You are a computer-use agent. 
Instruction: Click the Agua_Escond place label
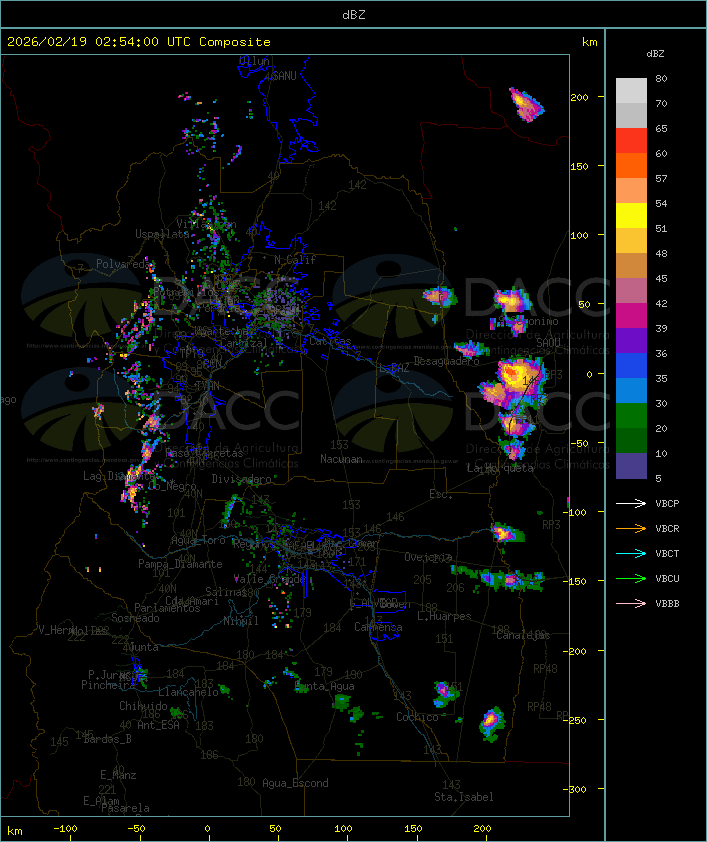[x=295, y=783]
